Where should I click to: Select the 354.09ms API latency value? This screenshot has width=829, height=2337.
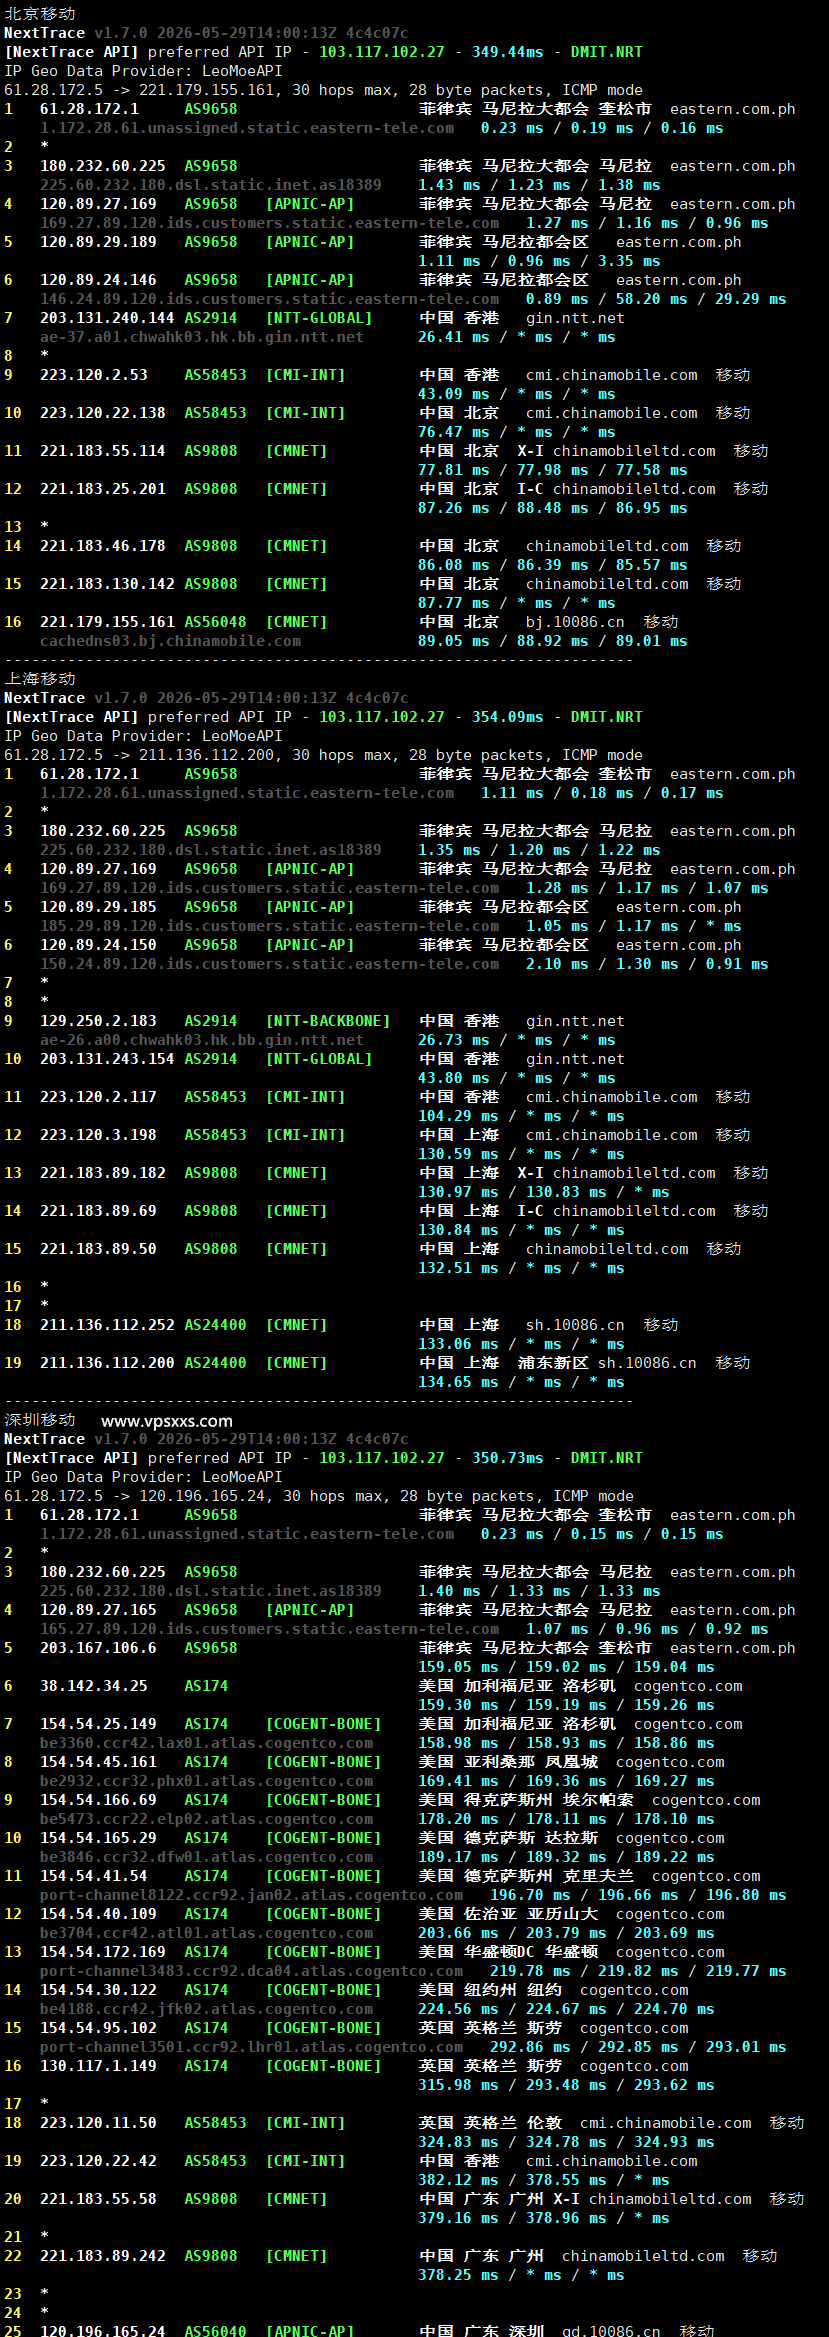tap(508, 717)
